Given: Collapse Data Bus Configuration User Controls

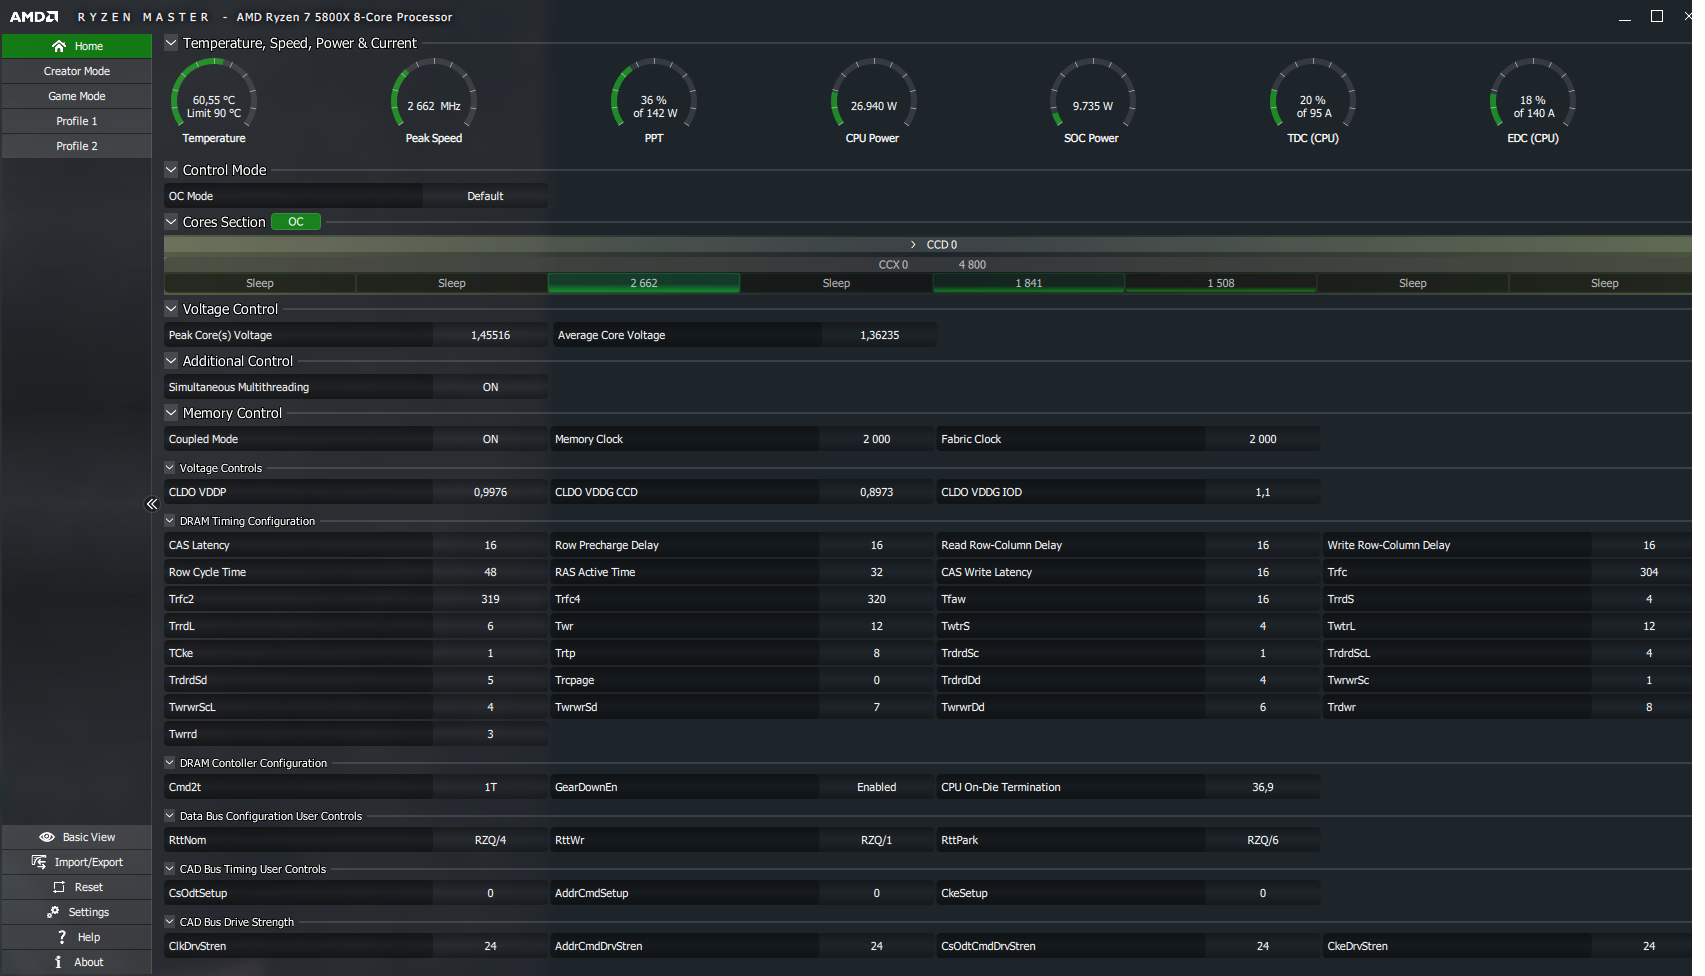Looking at the screenshot, I should click(x=170, y=816).
